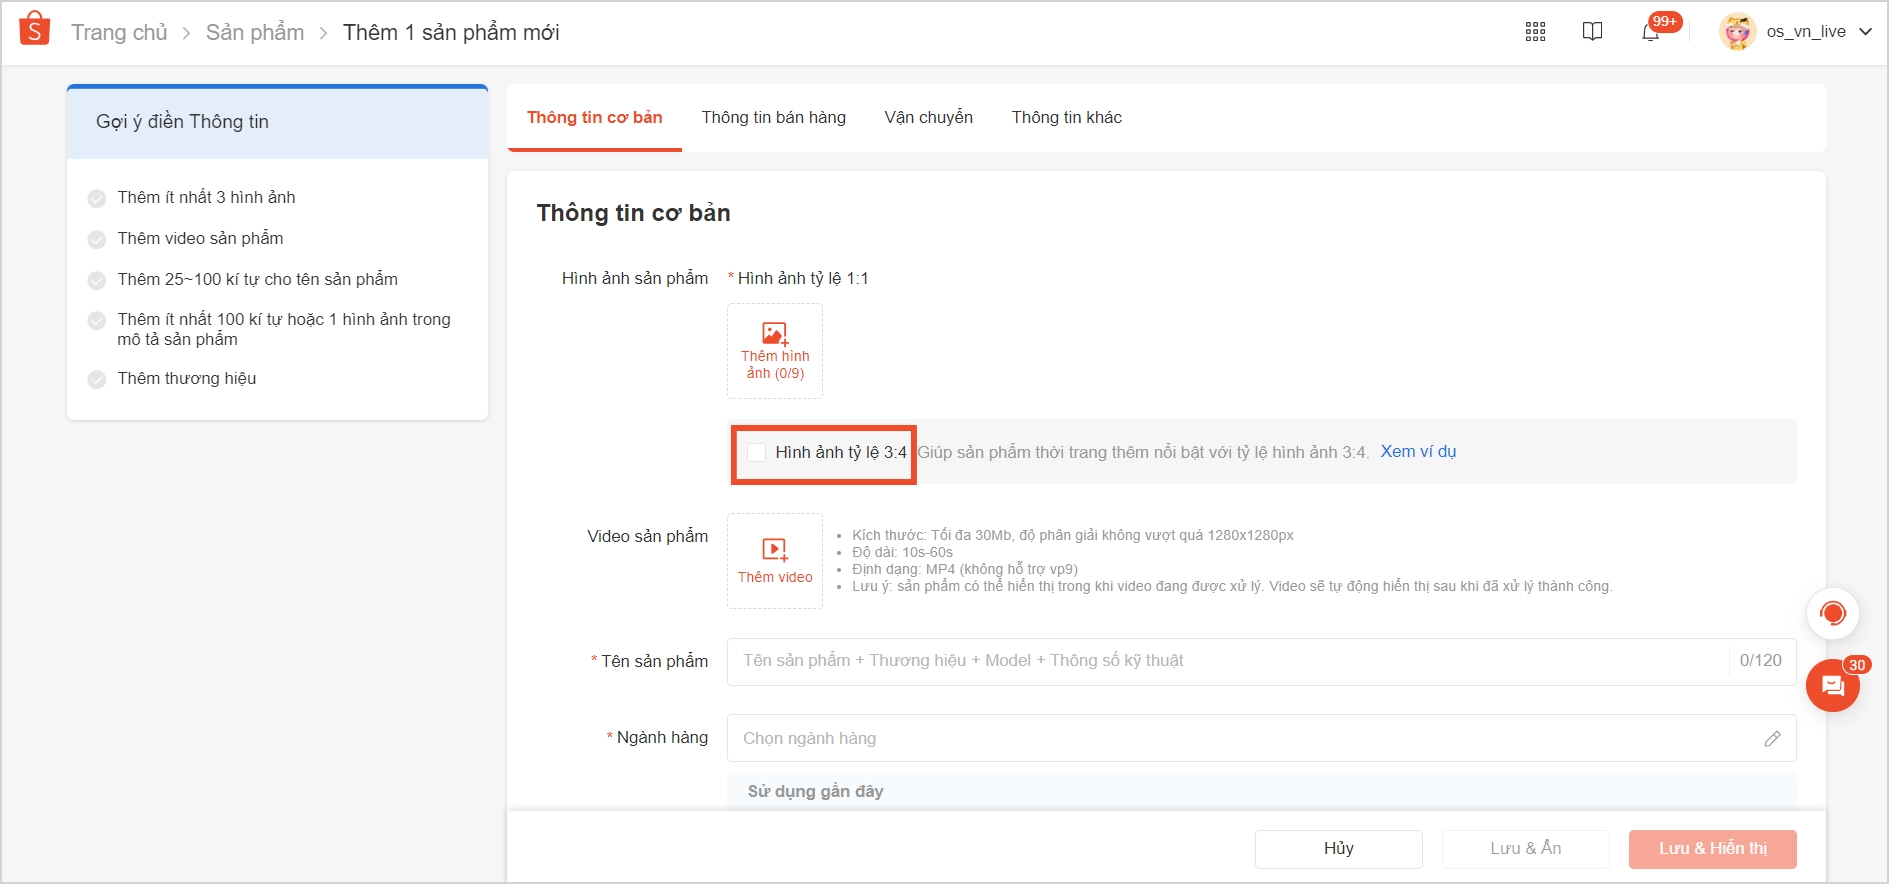Viewport: 1889px width, 884px height.
Task: Click the Thêm 1 sản phẩm mới breadcrumb text
Action: pyautogui.click(x=451, y=32)
